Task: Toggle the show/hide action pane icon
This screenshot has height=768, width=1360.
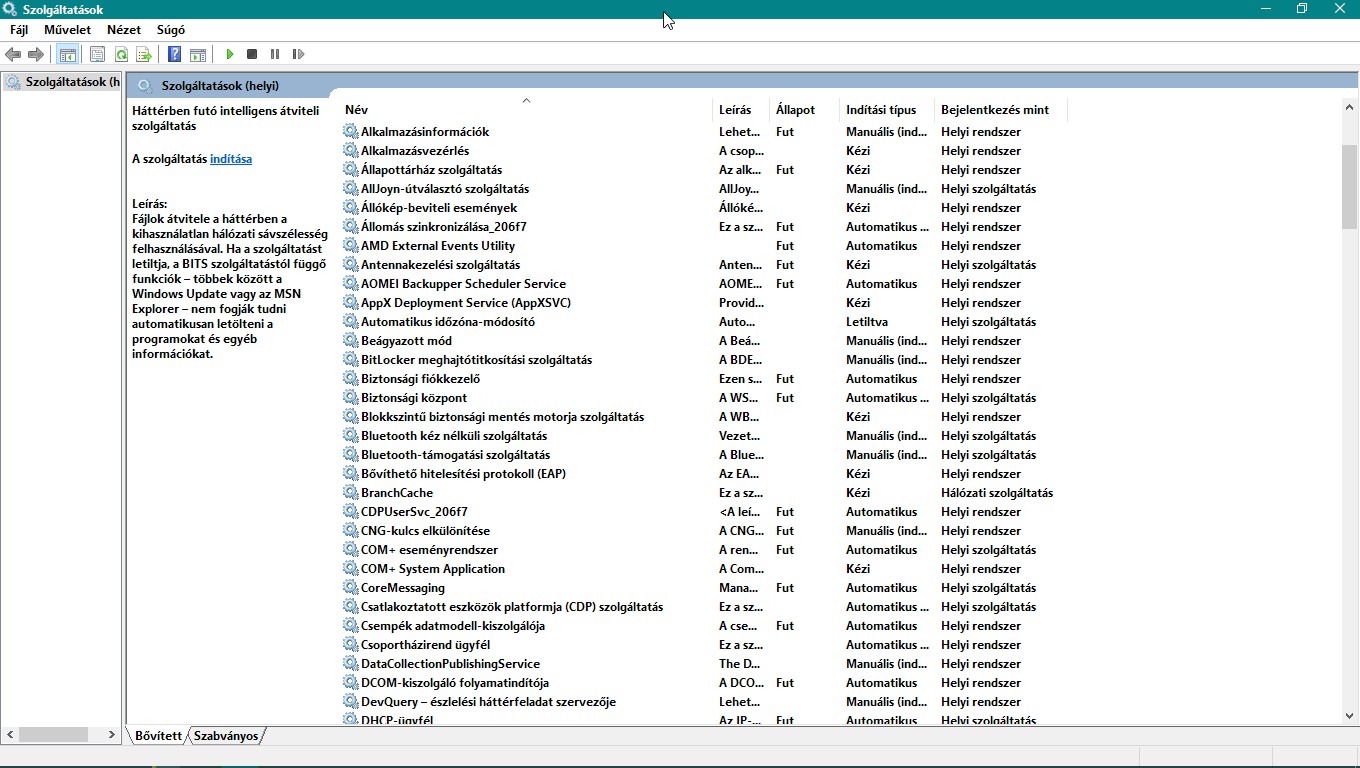Action: coord(198,54)
